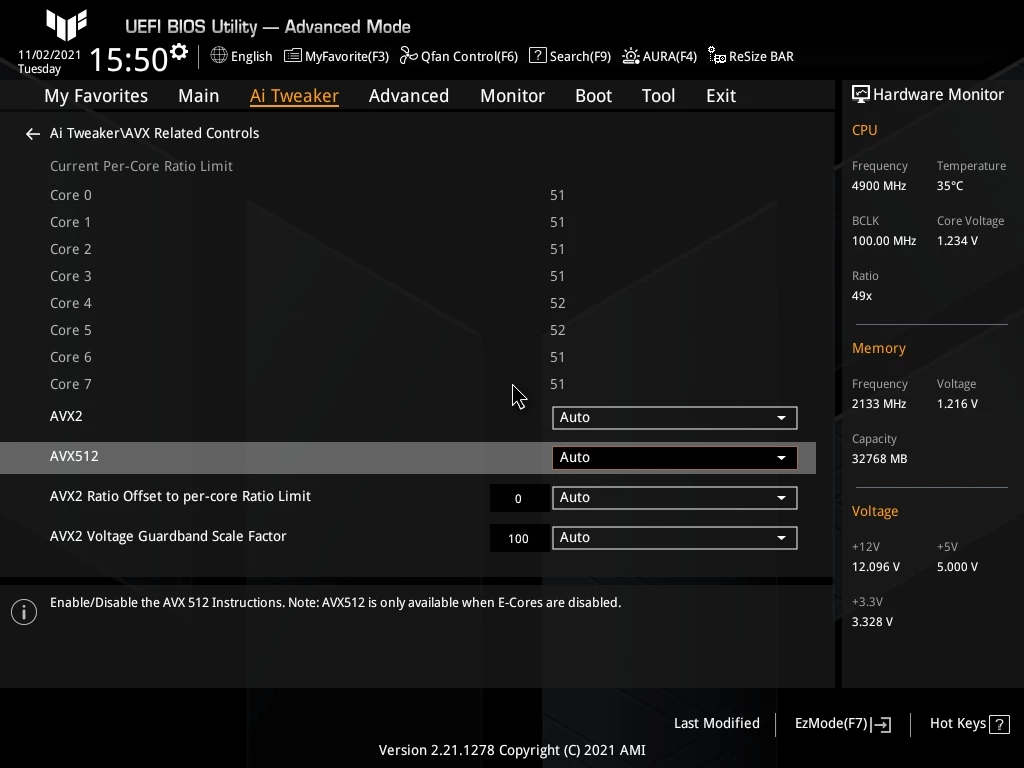Click the Hardware Monitor icon
Viewport: 1024px width, 768px height.
pos(861,95)
